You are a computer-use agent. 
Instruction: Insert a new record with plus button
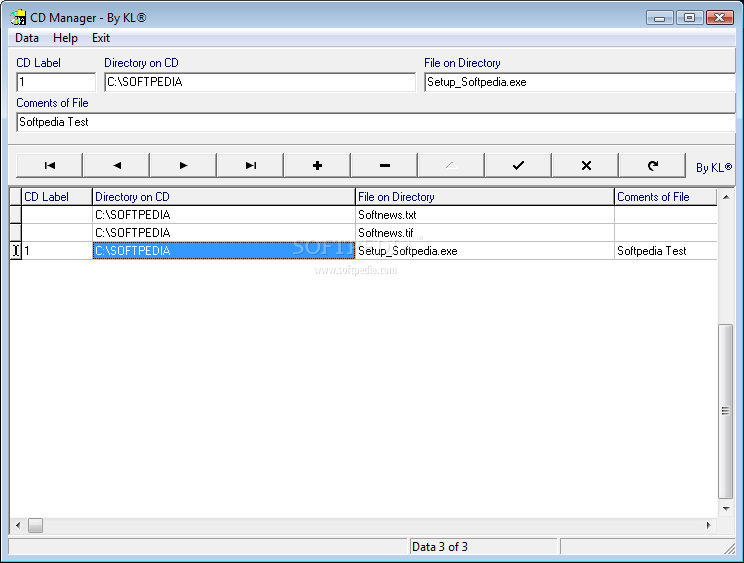[x=317, y=165]
